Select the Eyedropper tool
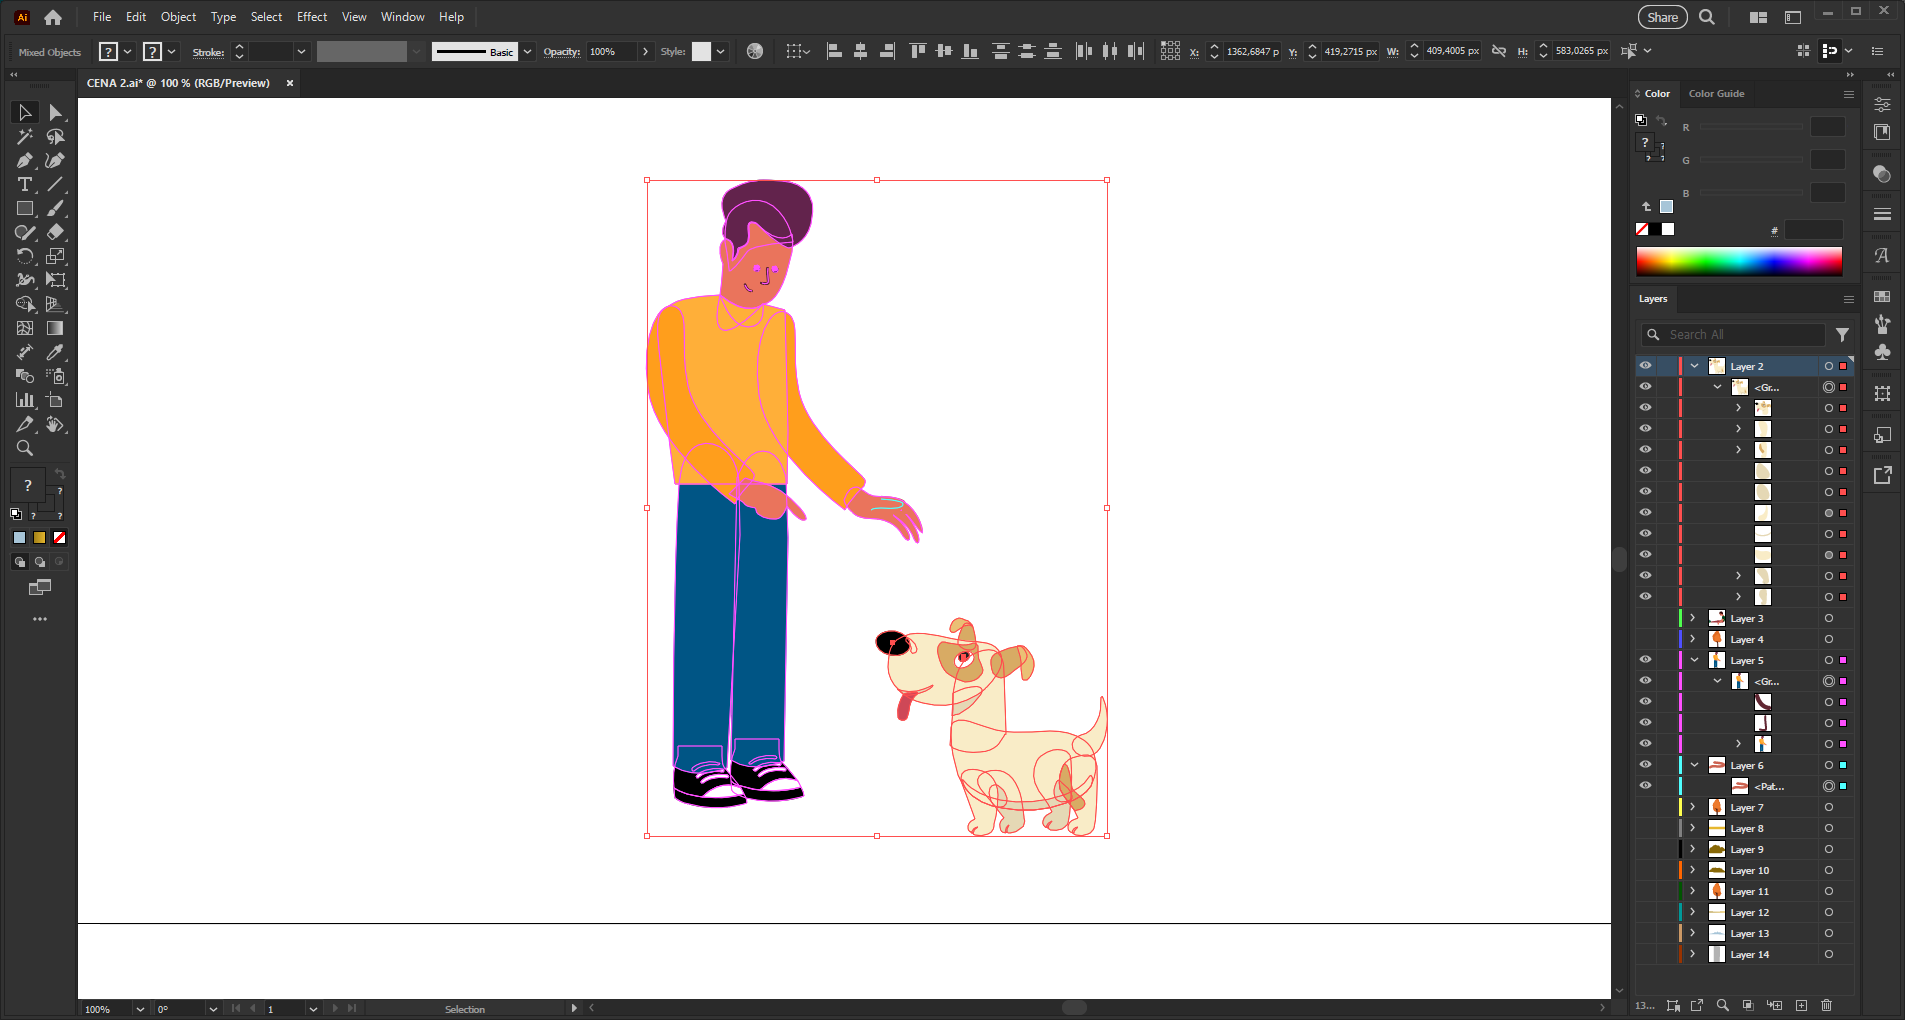1905x1020 pixels. [56, 353]
